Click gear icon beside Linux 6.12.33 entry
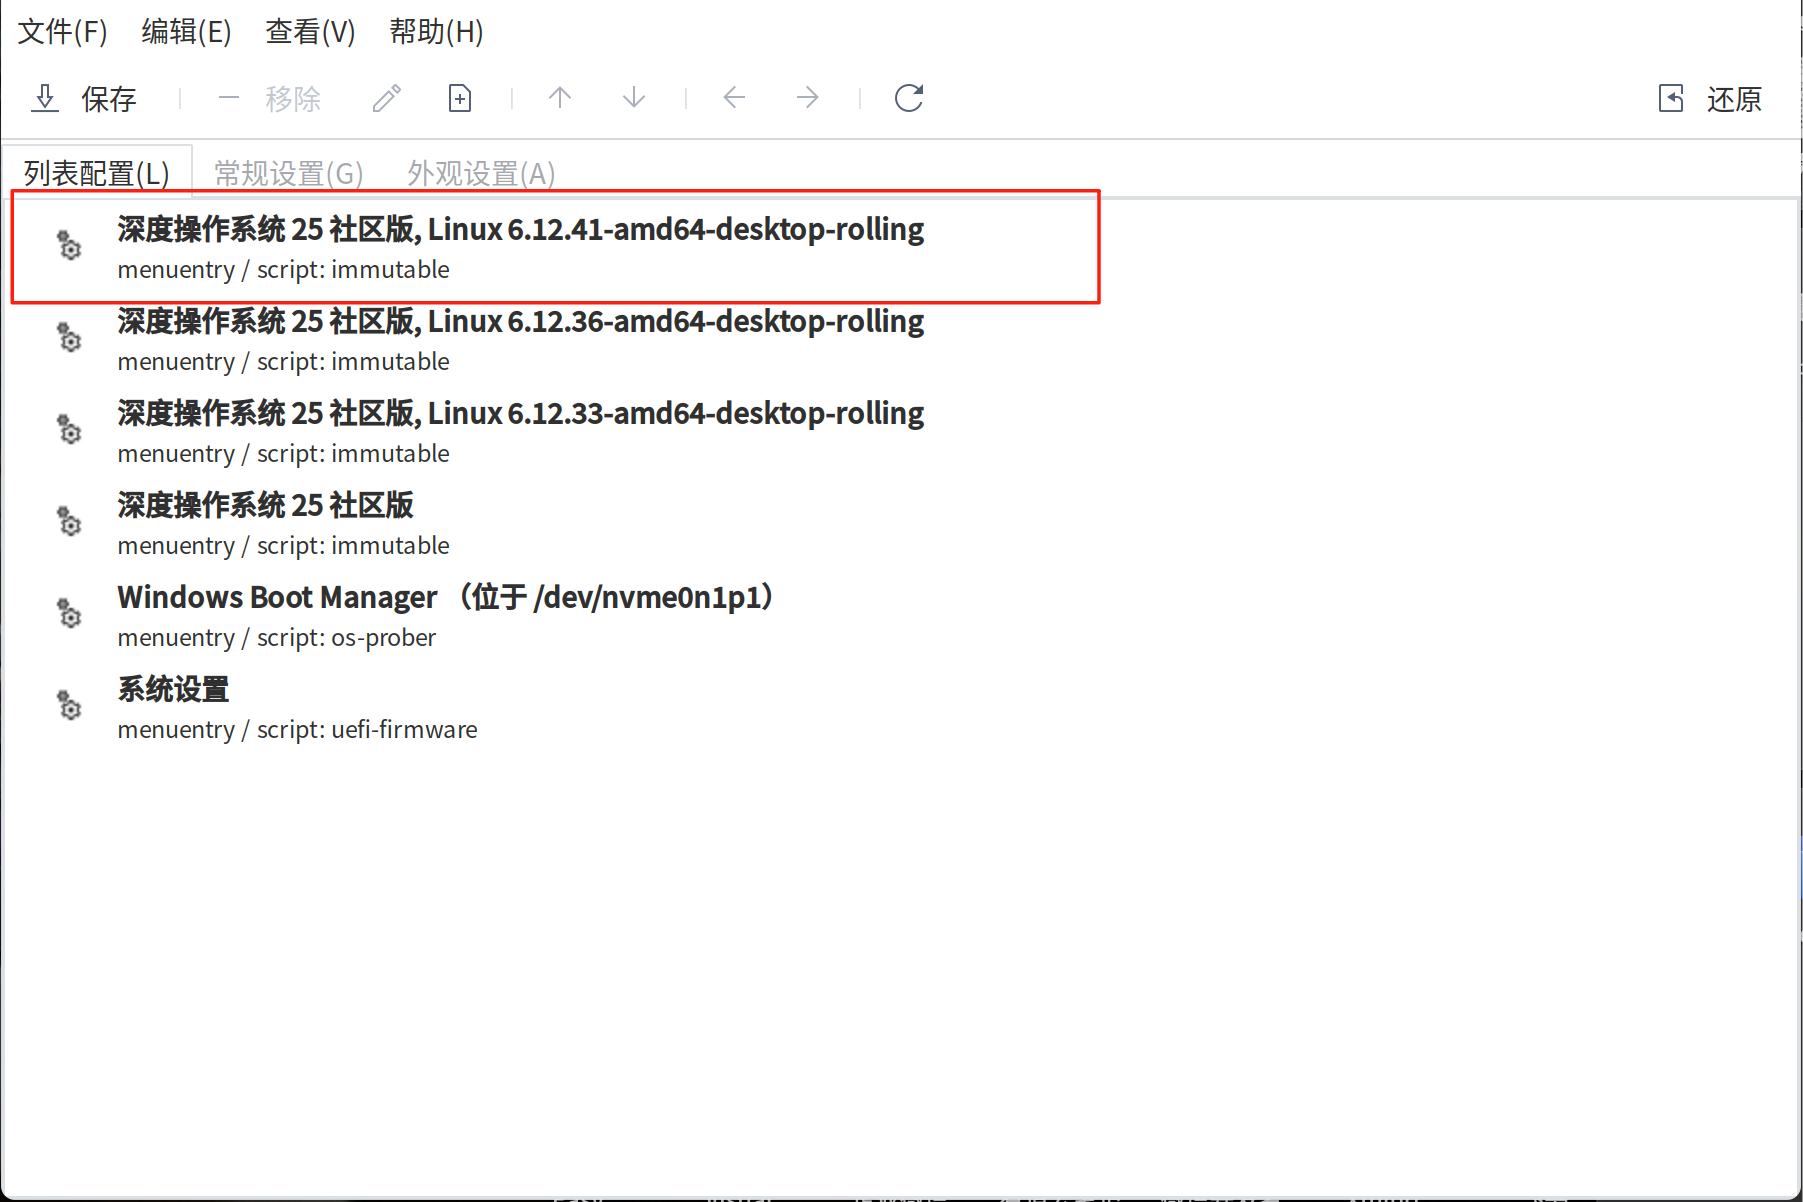Screen dimensions: 1803x1202 [x=68, y=429]
